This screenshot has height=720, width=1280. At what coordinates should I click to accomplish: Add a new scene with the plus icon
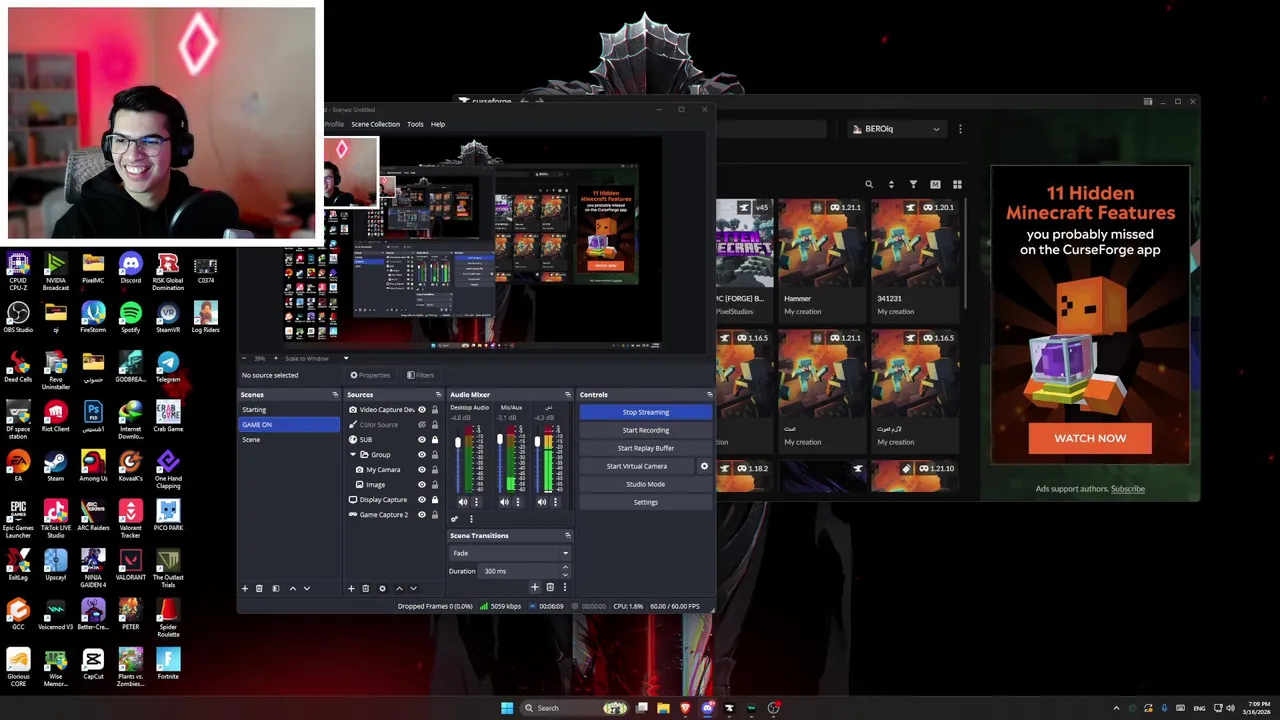pyautogui.click(x=245, y=588)
